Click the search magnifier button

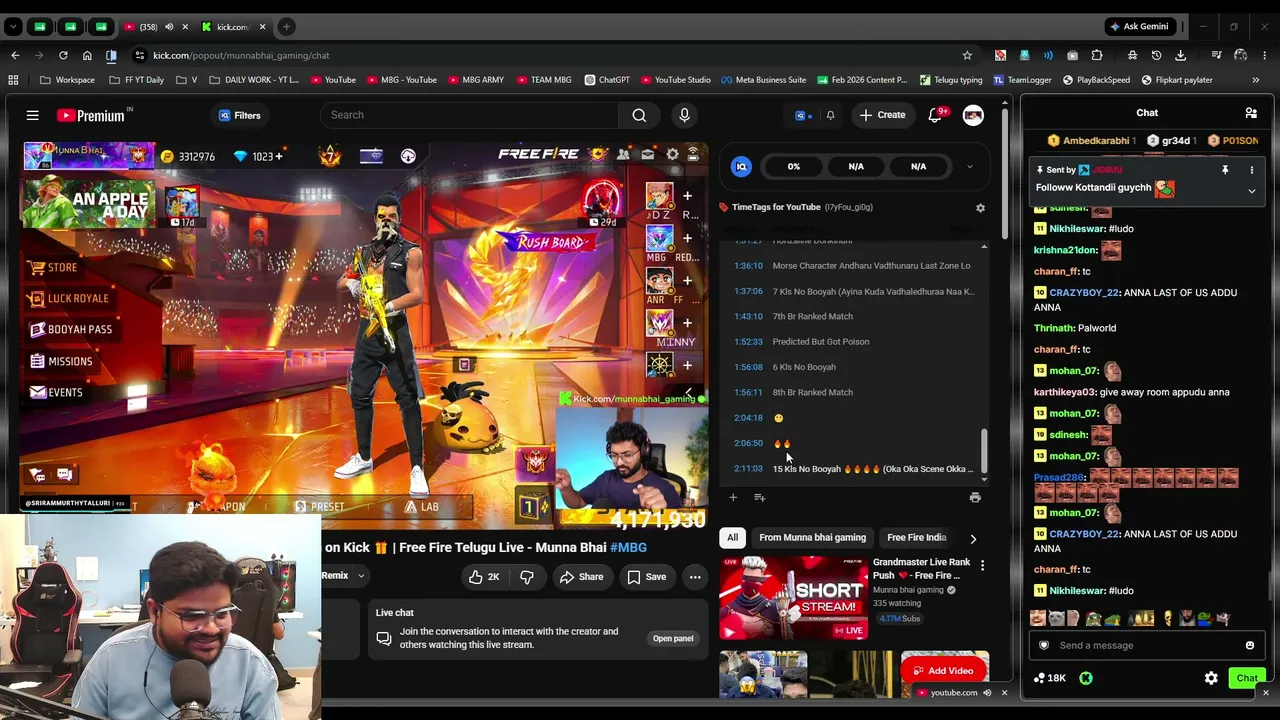(x=639, y=115)
